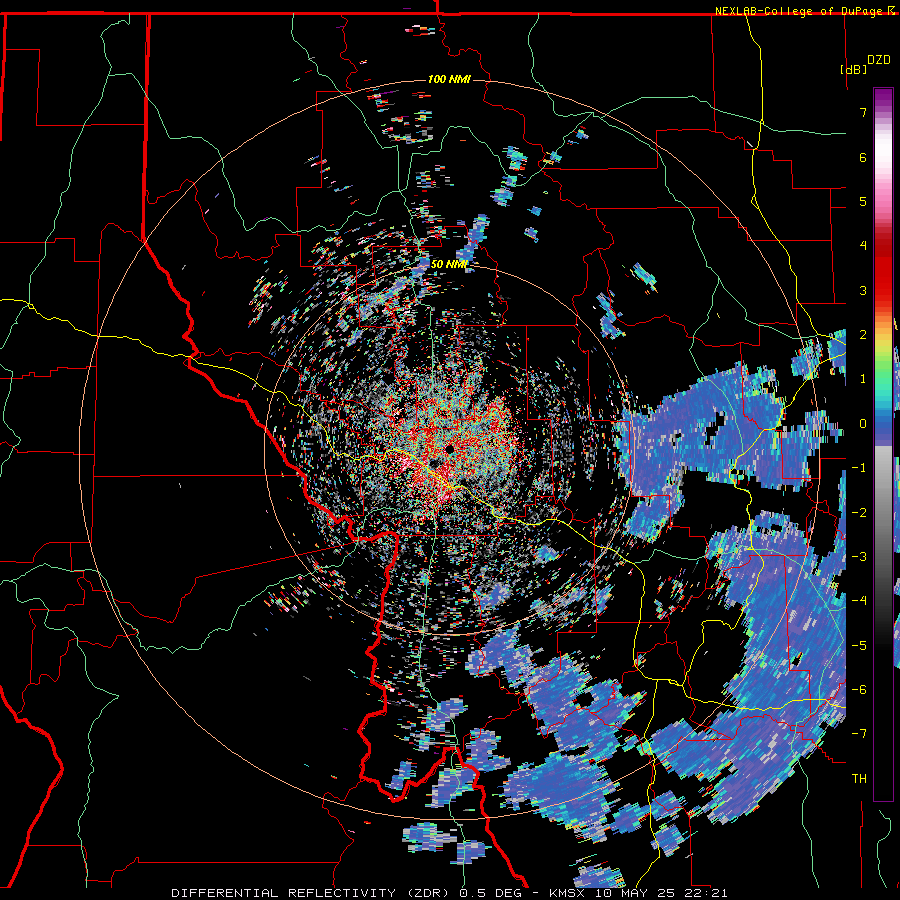Click the KMSX station identifier in the caption
The image size is (900, 900).
[x=569, y=893]
